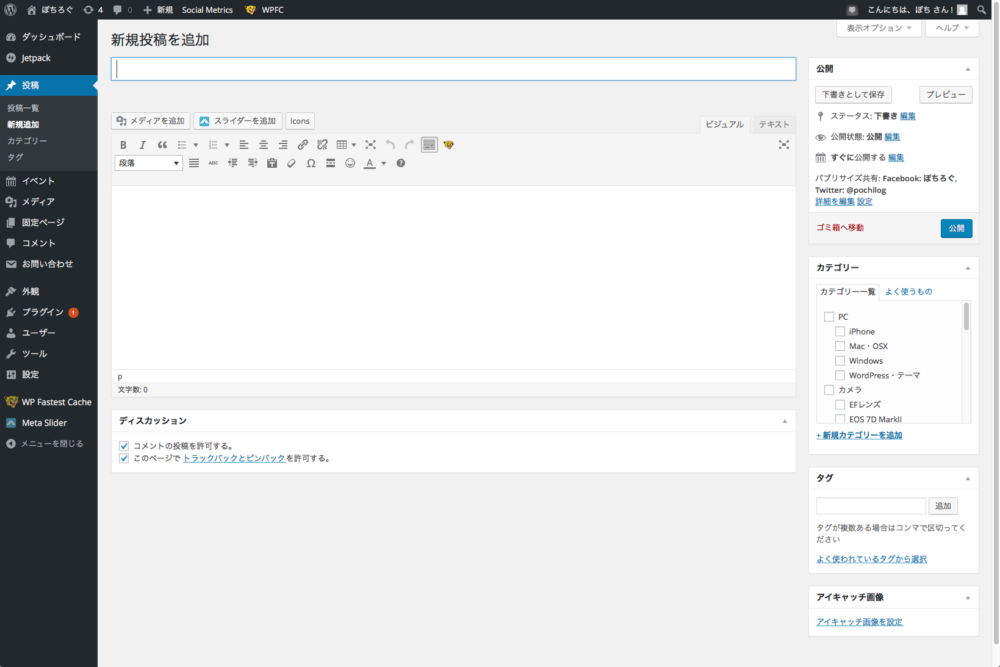Click the insert link icon

coord(303,145)
